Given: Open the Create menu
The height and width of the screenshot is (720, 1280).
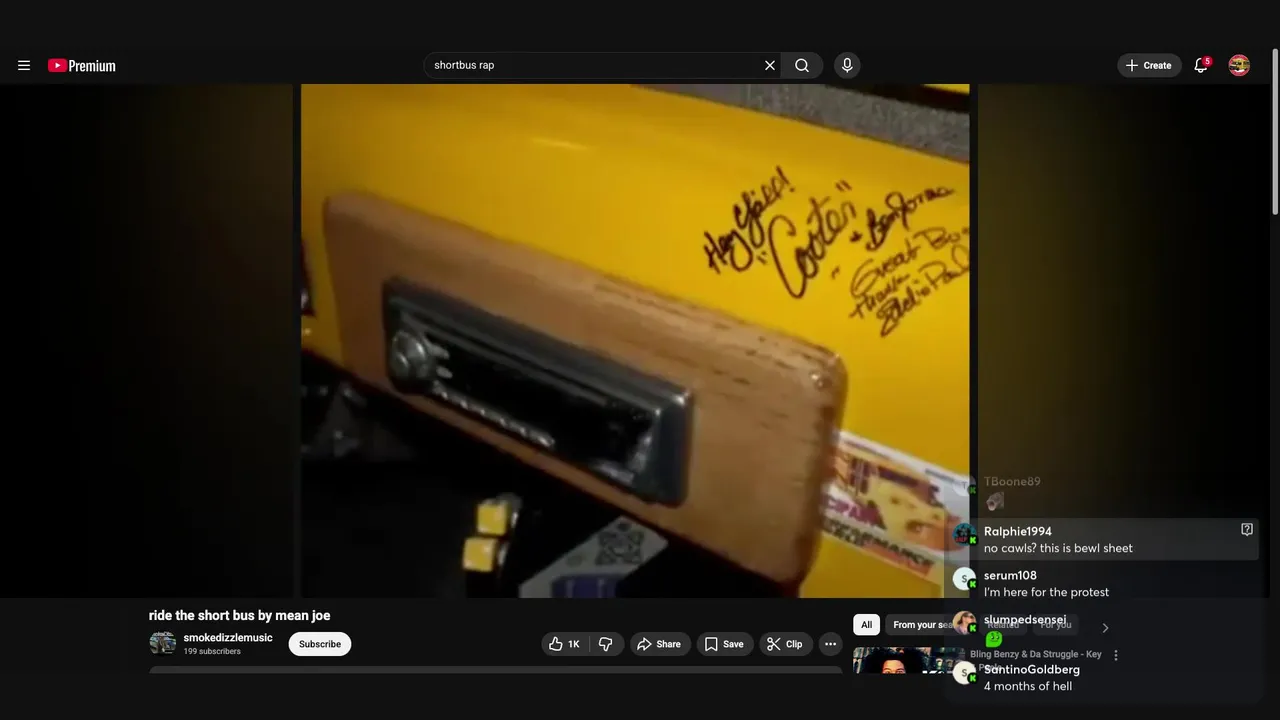Looking at the screenshot, I should (x=1149, y=65).
